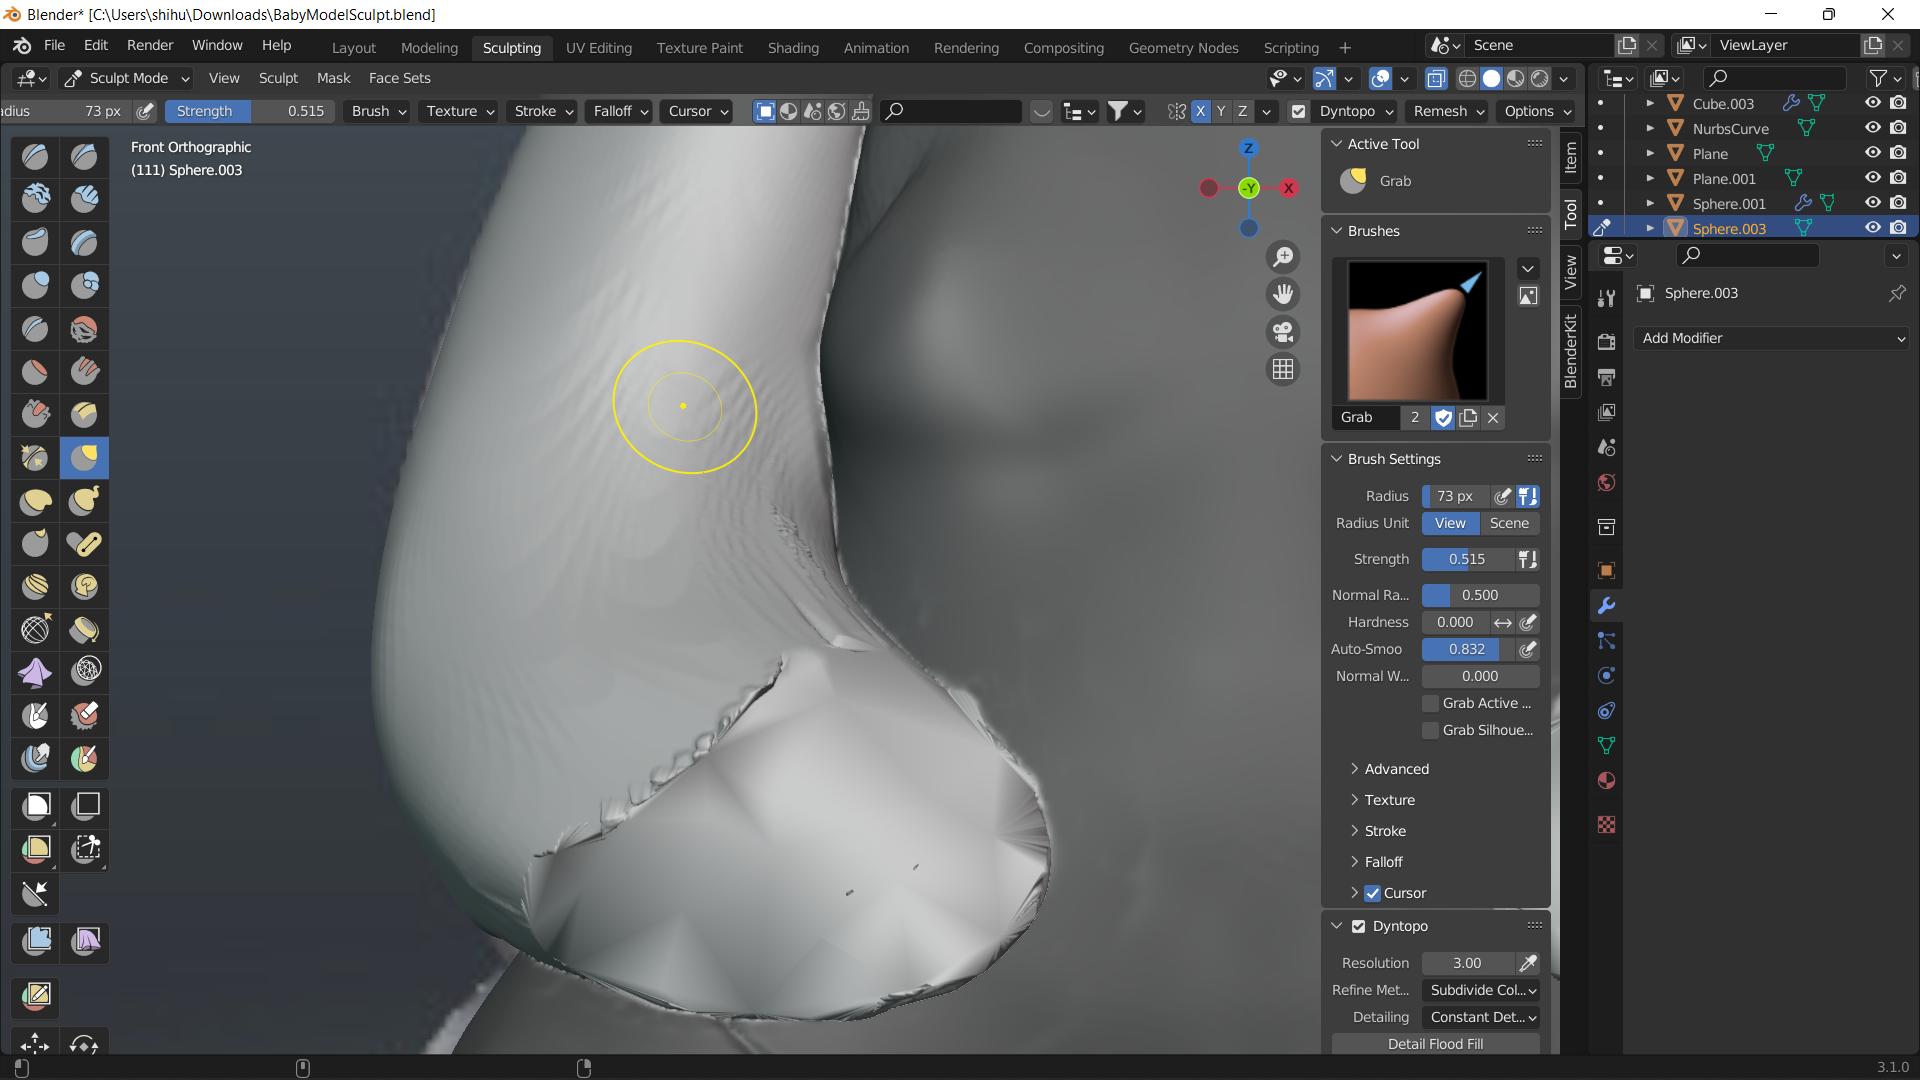Expand the Cube.003 item in the outliner

(1652, 103)
